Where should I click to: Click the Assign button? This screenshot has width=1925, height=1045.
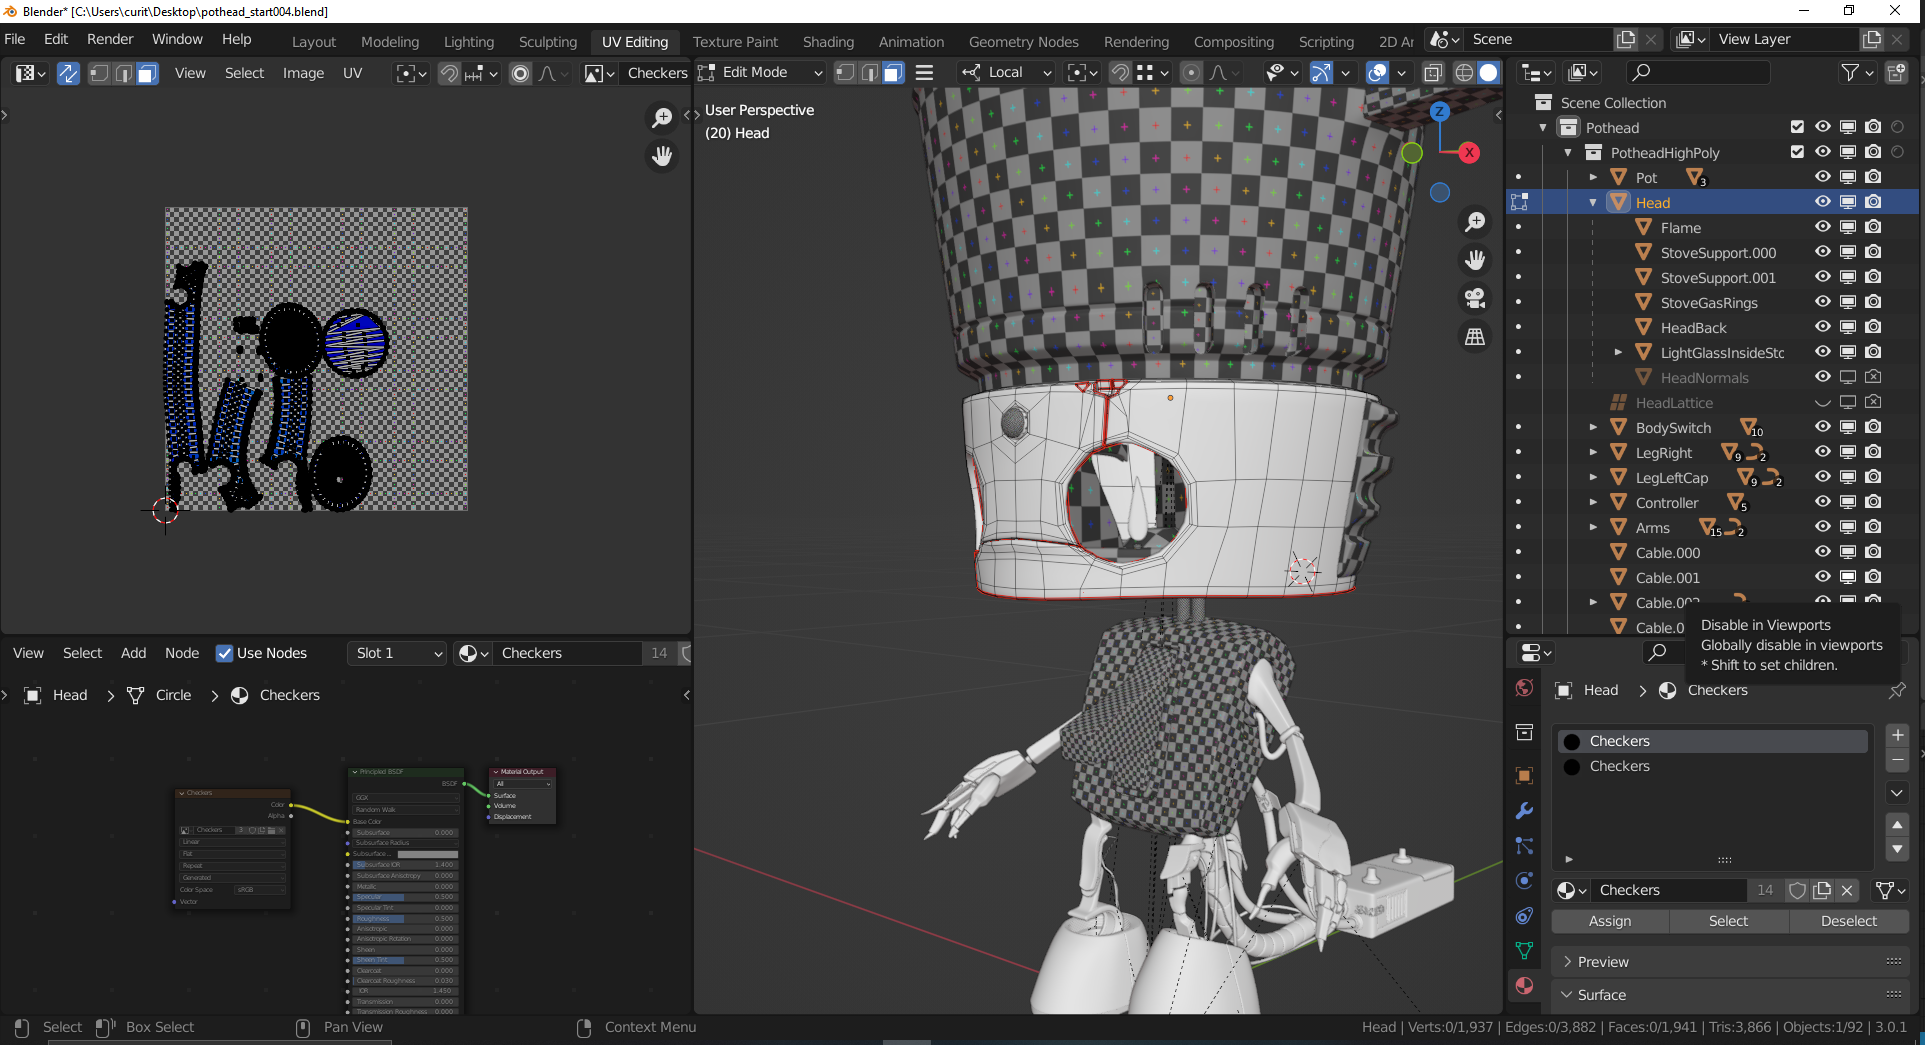pyautogui.click(x=1609, y=921)
